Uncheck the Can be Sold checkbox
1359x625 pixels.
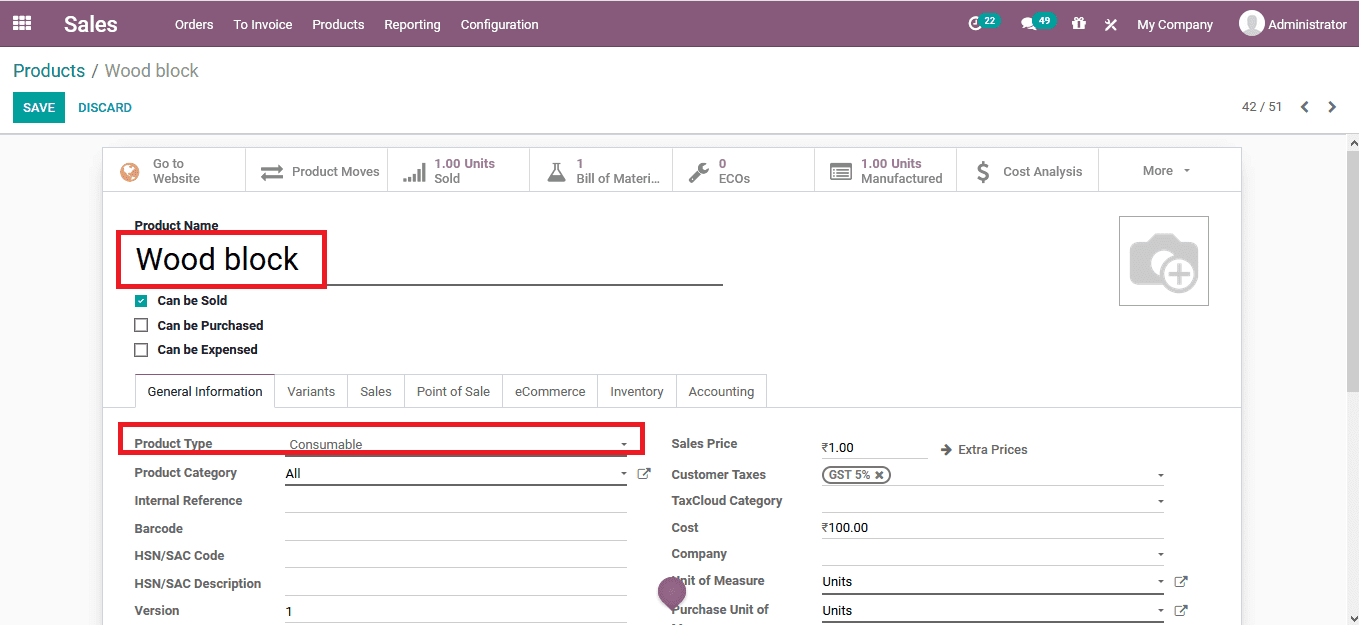click(x=141, y=300)
